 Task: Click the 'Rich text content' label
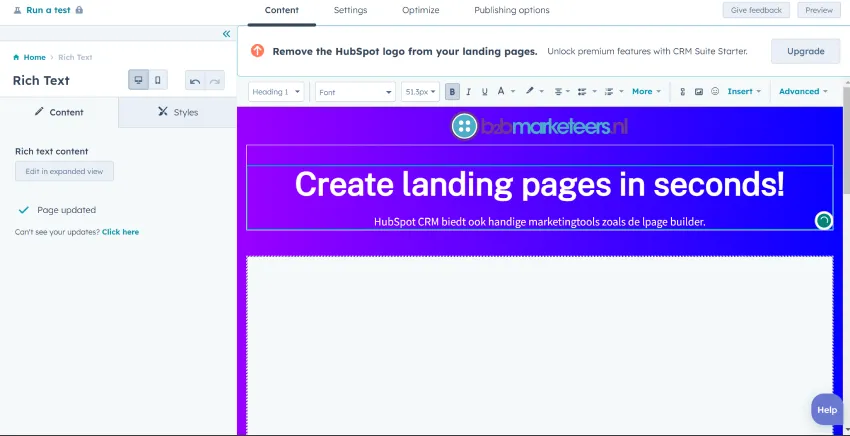tap(51, 151)
